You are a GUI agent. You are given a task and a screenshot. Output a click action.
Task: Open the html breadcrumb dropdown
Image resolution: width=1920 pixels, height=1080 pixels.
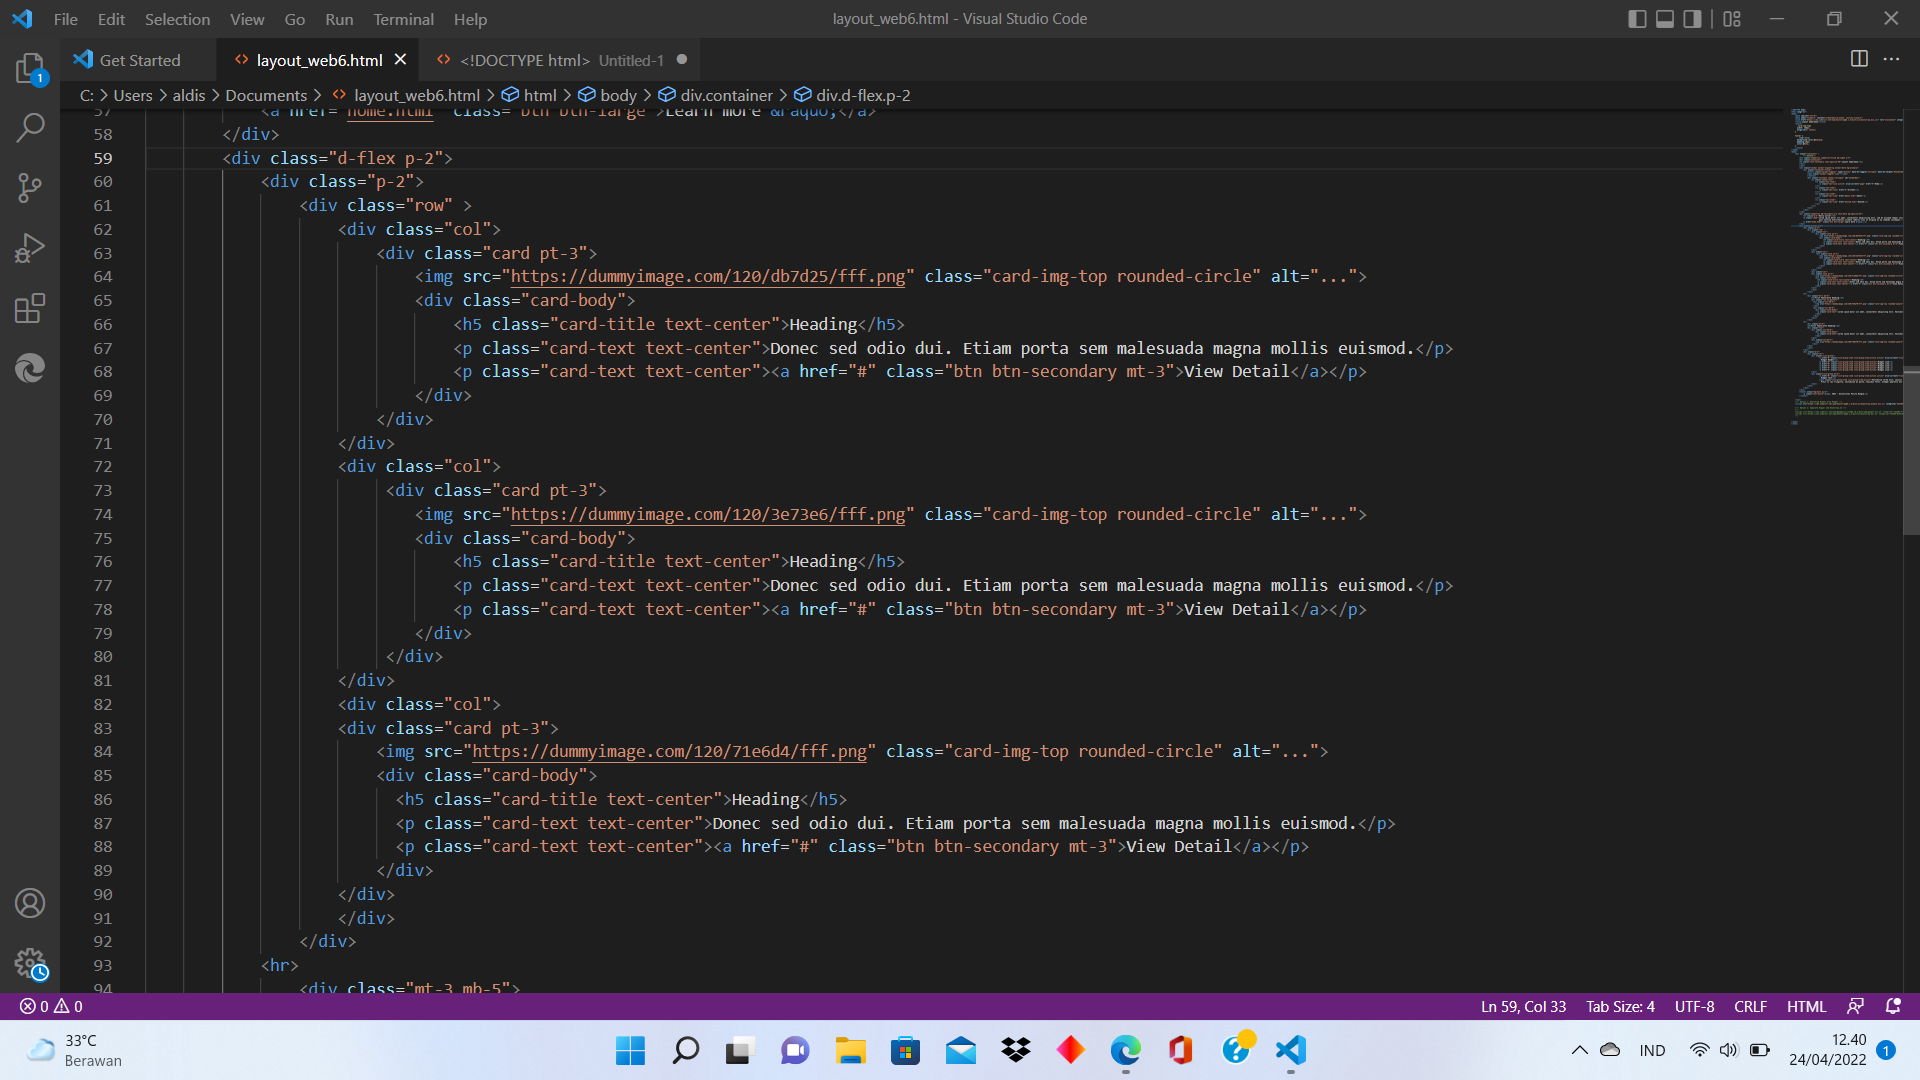coord(540,95)
